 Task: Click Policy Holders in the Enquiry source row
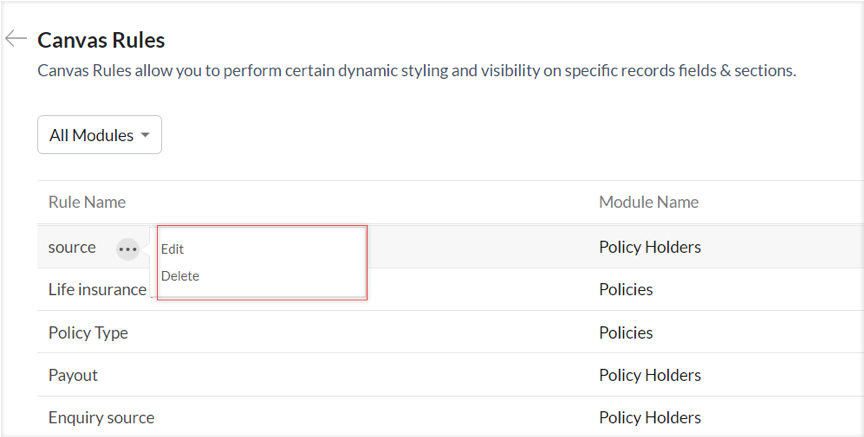tap(650, 418)
